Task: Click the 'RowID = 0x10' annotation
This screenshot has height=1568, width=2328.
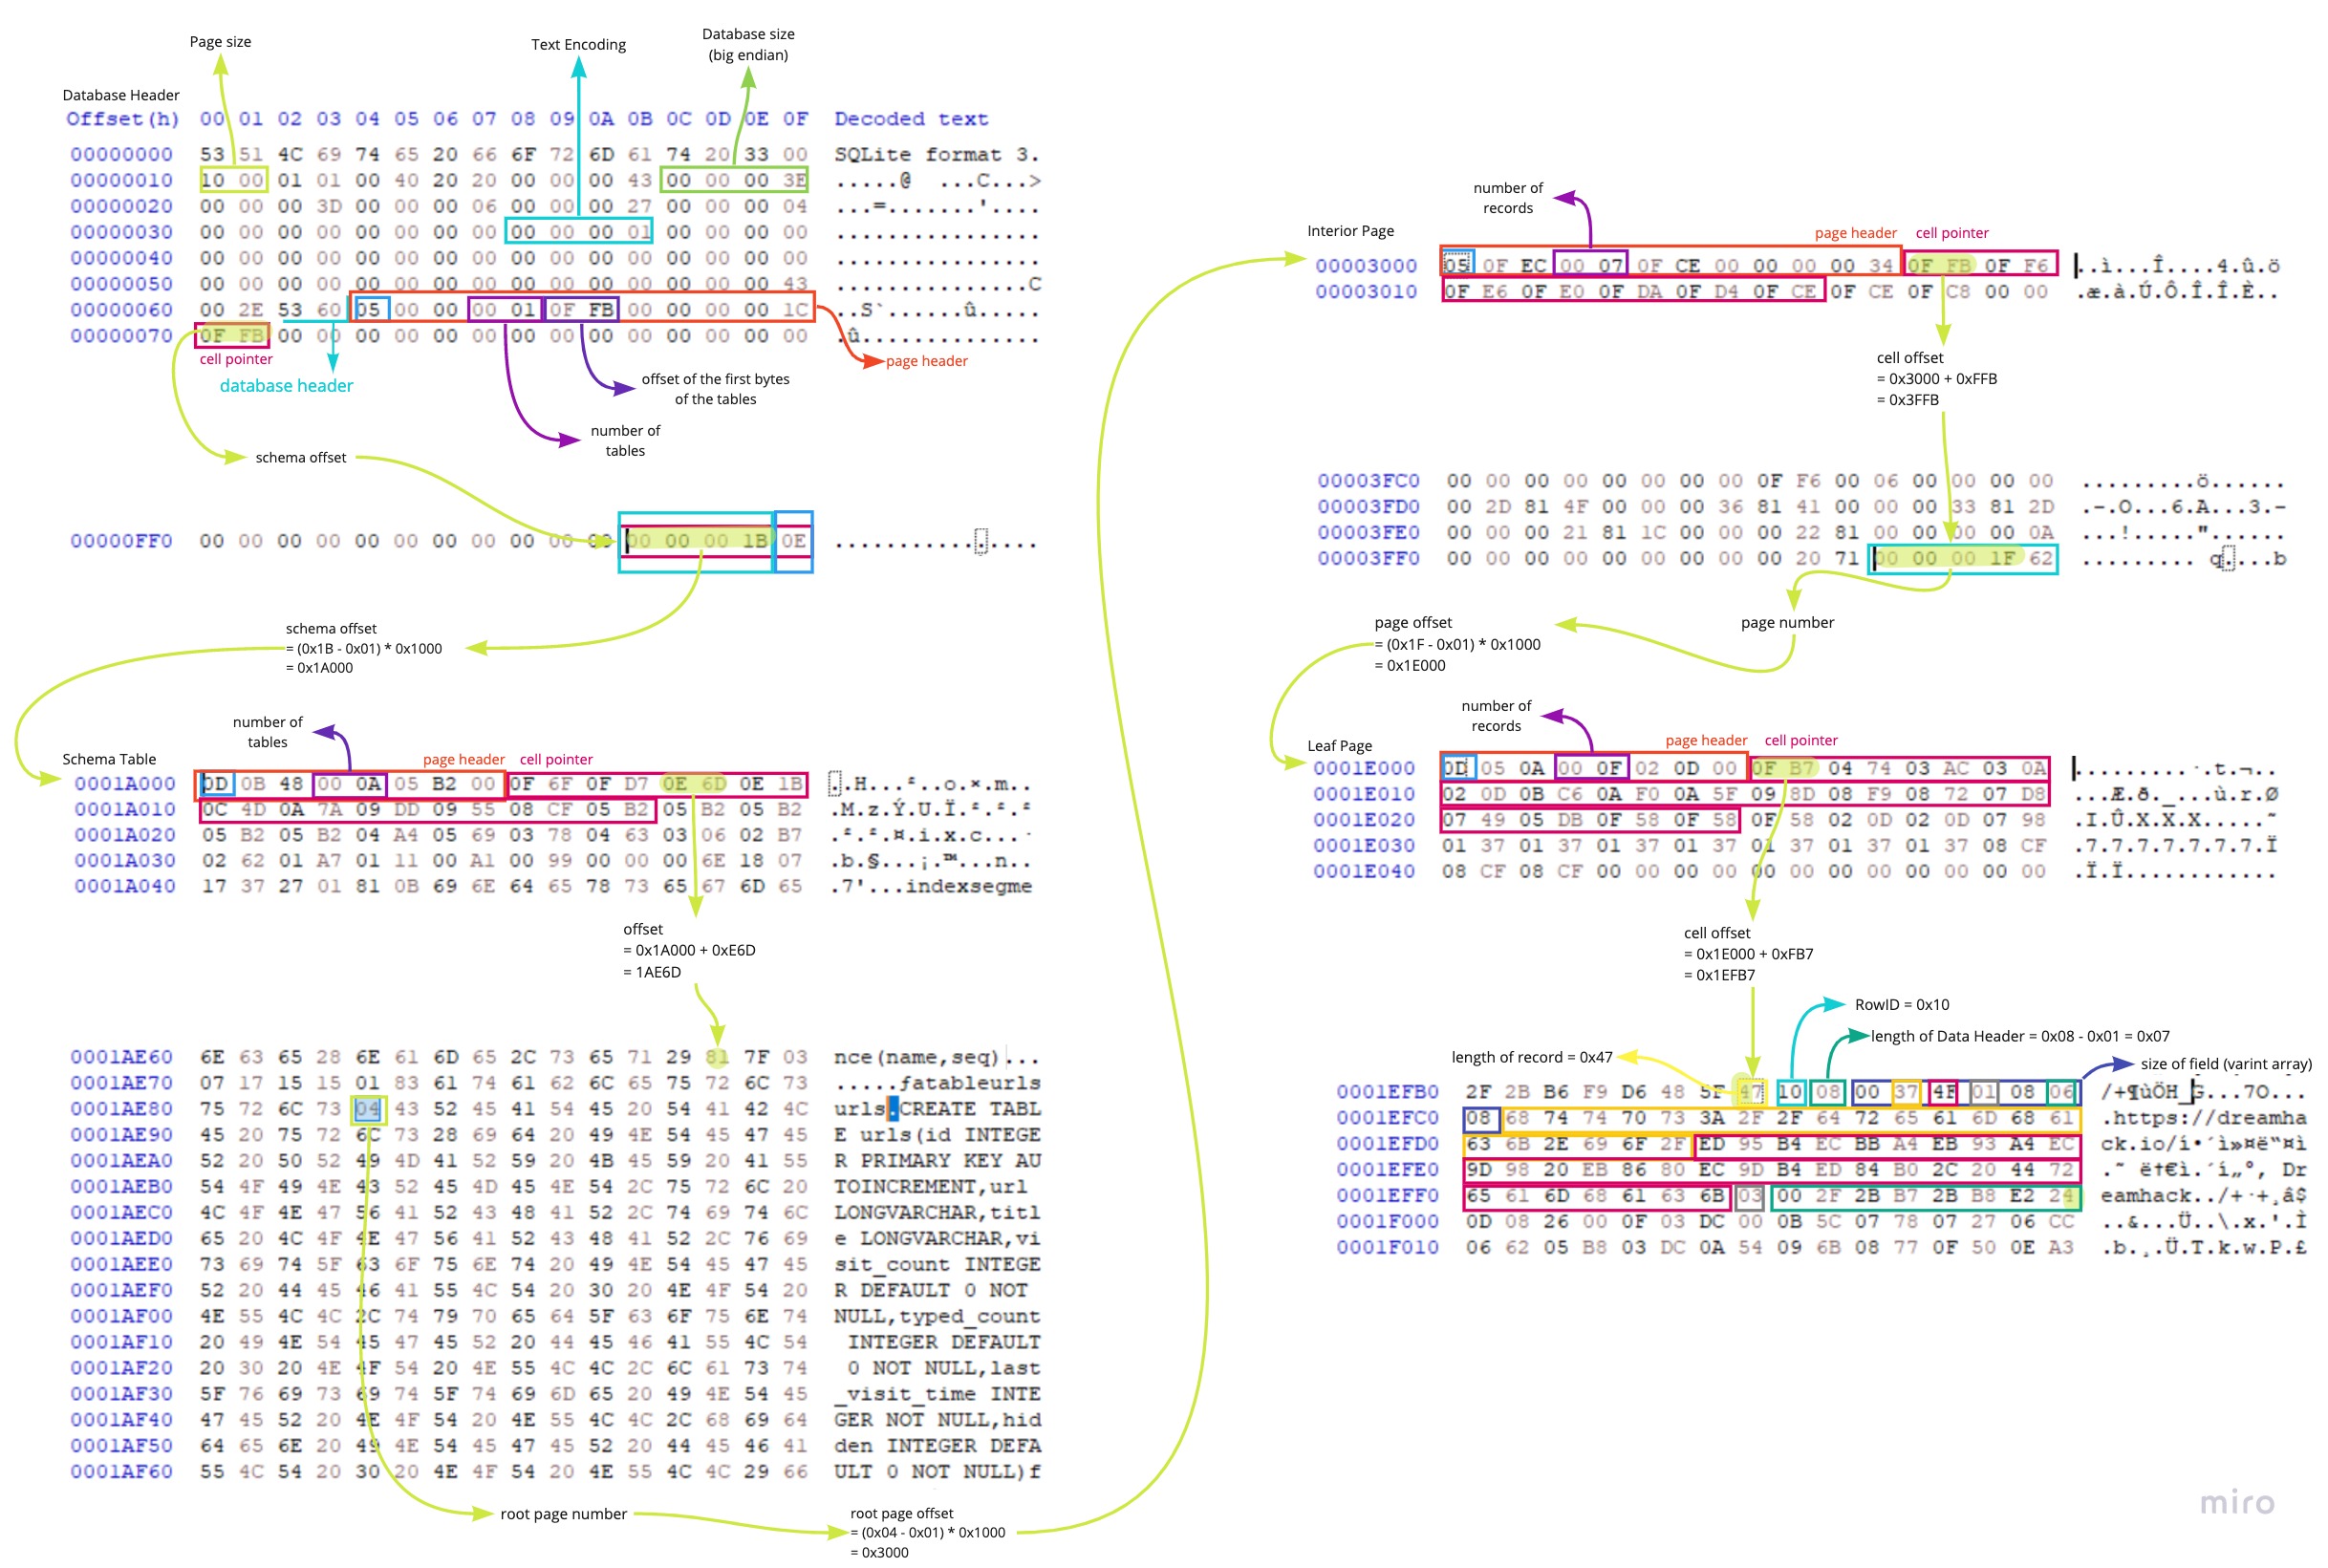Action: [x=1901, y=1004]
